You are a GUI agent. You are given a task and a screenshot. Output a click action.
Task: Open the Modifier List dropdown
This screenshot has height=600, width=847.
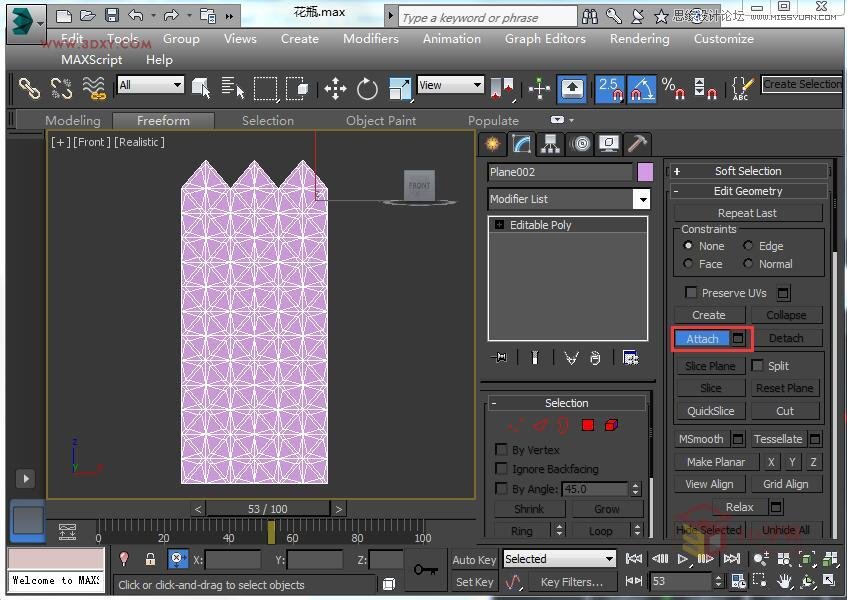click(x=641, y=199)
